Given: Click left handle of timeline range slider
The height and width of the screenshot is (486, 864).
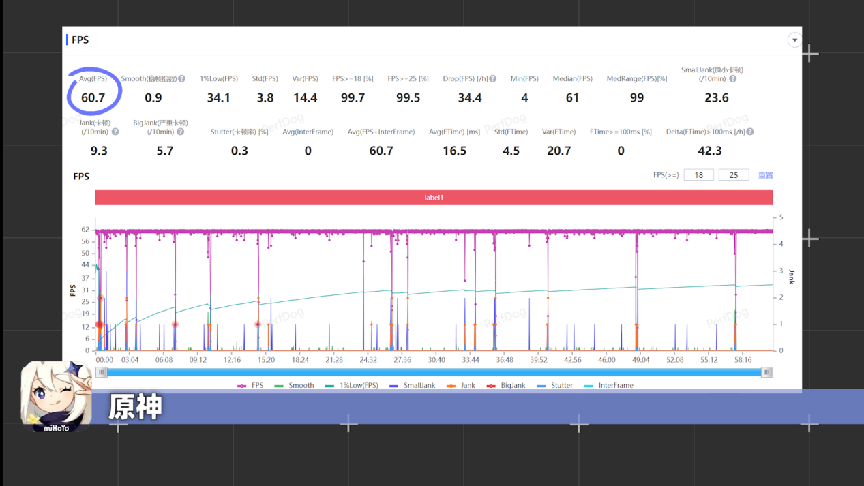Looking at the screenshot, I should [97, 372].
